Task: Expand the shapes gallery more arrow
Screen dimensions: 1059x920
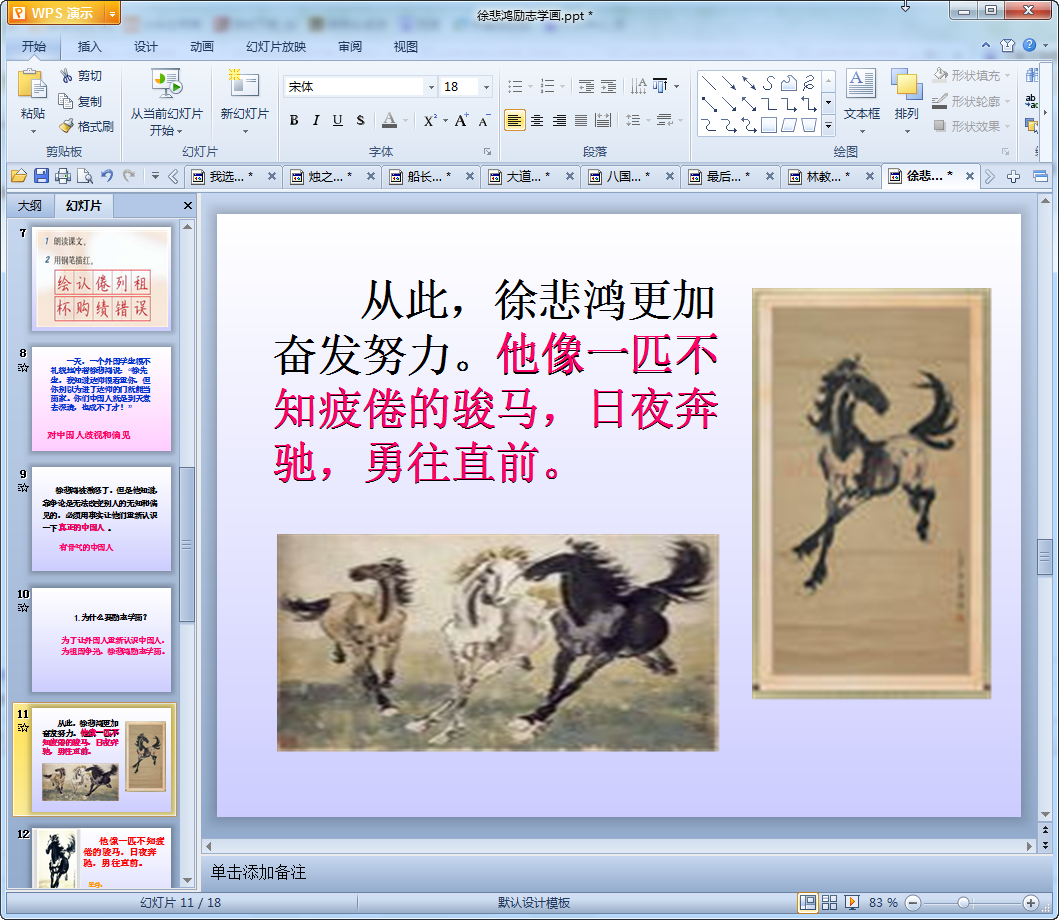Action: (x=829, y=126)
